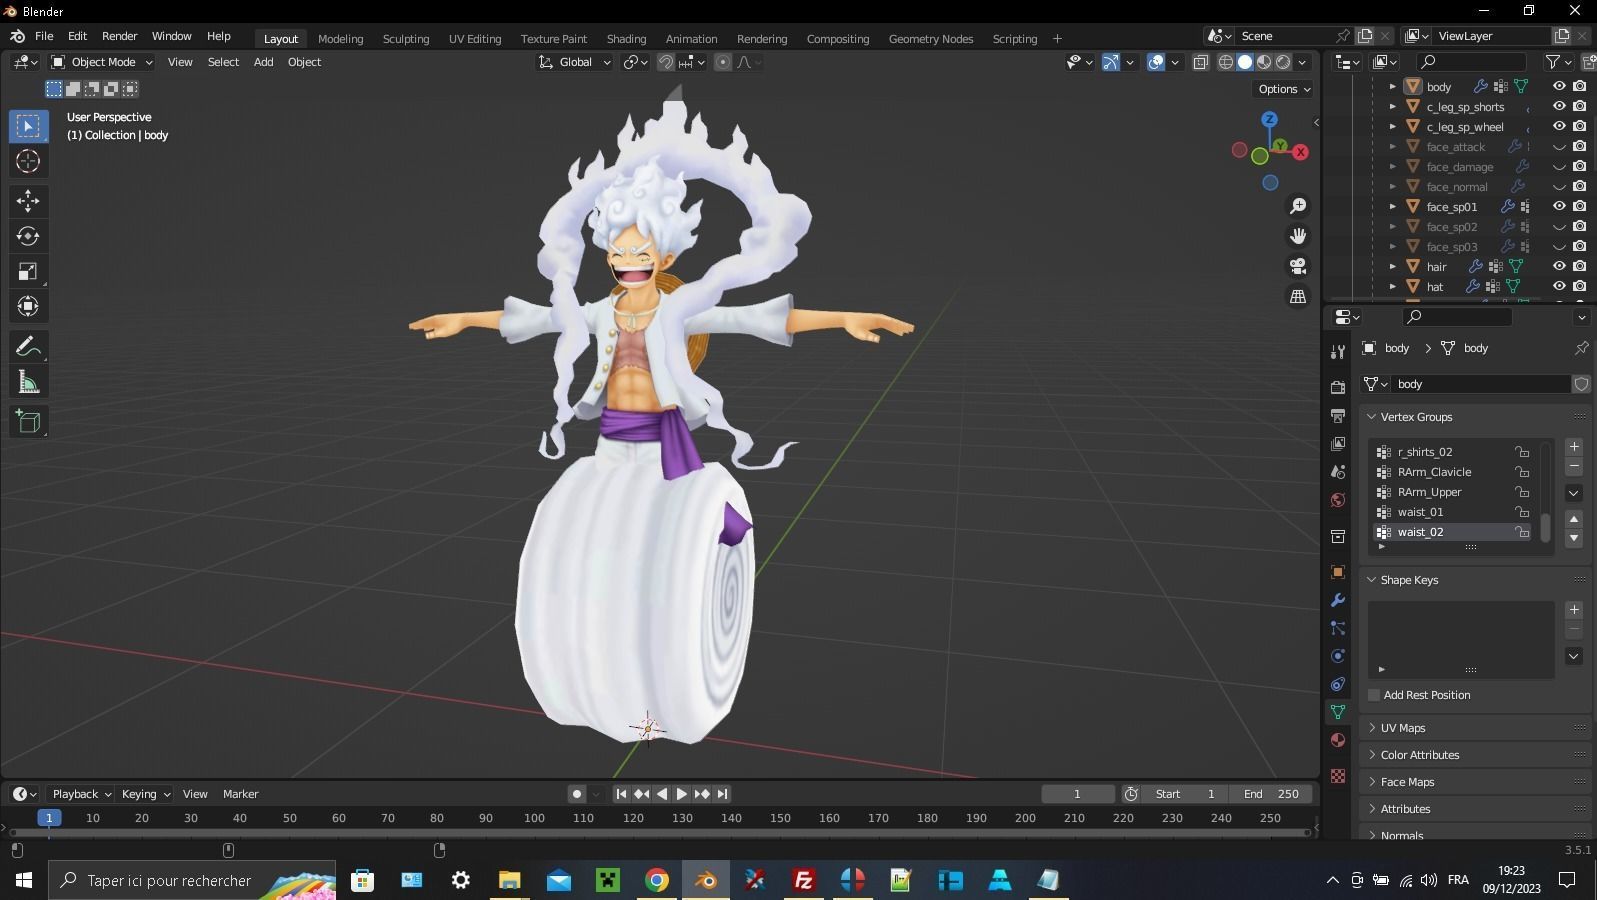The image size is (1597, 900).
Task: Open the File menu
Action: point(44,36)
